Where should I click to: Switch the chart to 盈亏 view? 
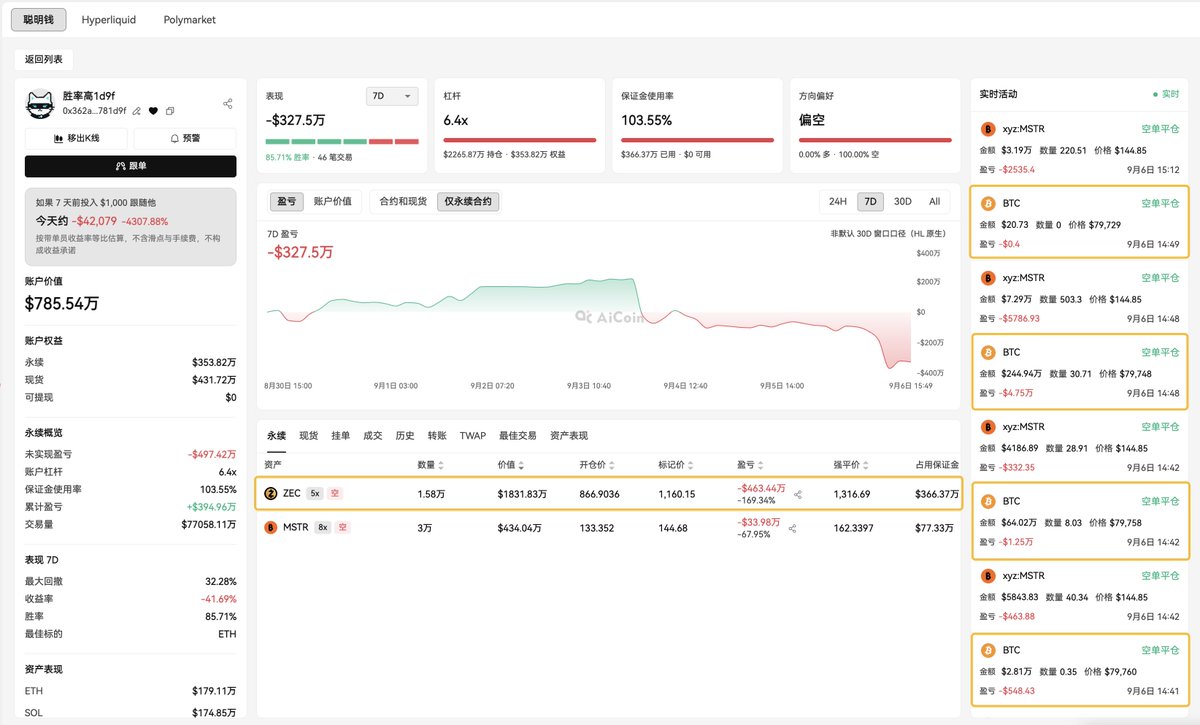[x=285, y=201]
